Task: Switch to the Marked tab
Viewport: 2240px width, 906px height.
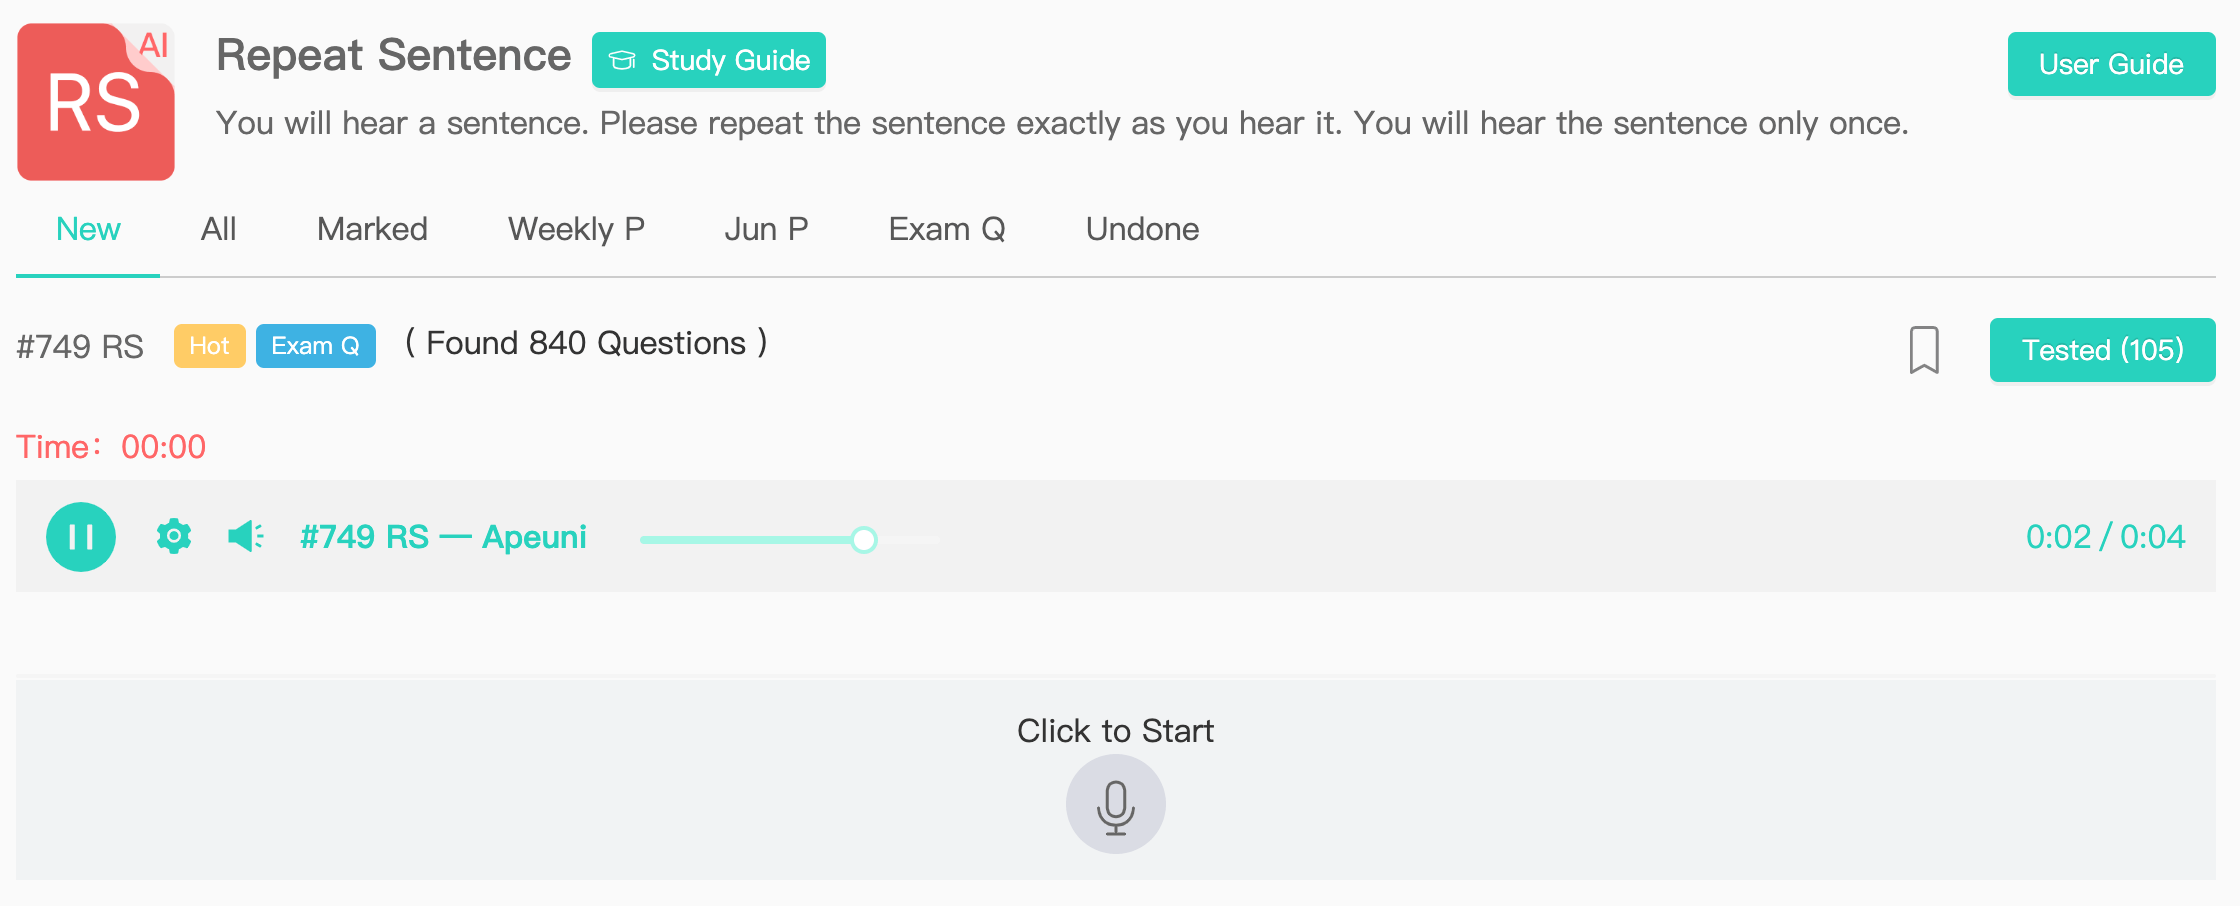Action: pyautogui.click(x=372, y=229)
